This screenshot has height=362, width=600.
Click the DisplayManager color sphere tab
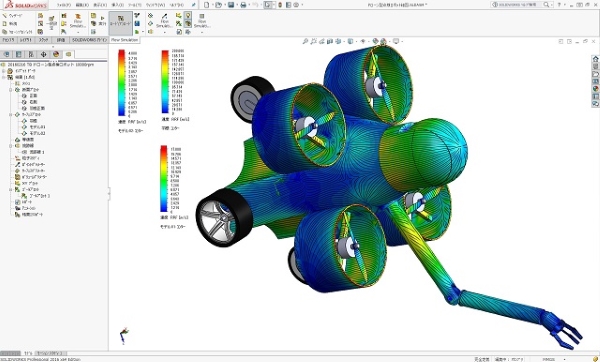coord(56,54)
